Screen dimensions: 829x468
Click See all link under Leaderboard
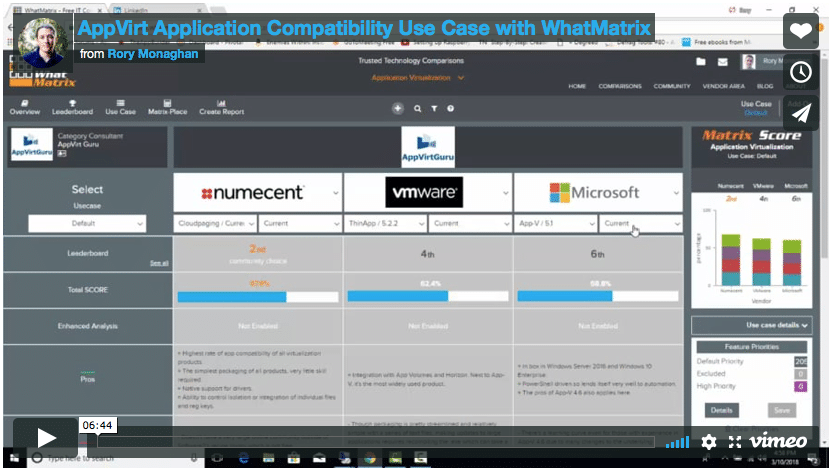159,263
